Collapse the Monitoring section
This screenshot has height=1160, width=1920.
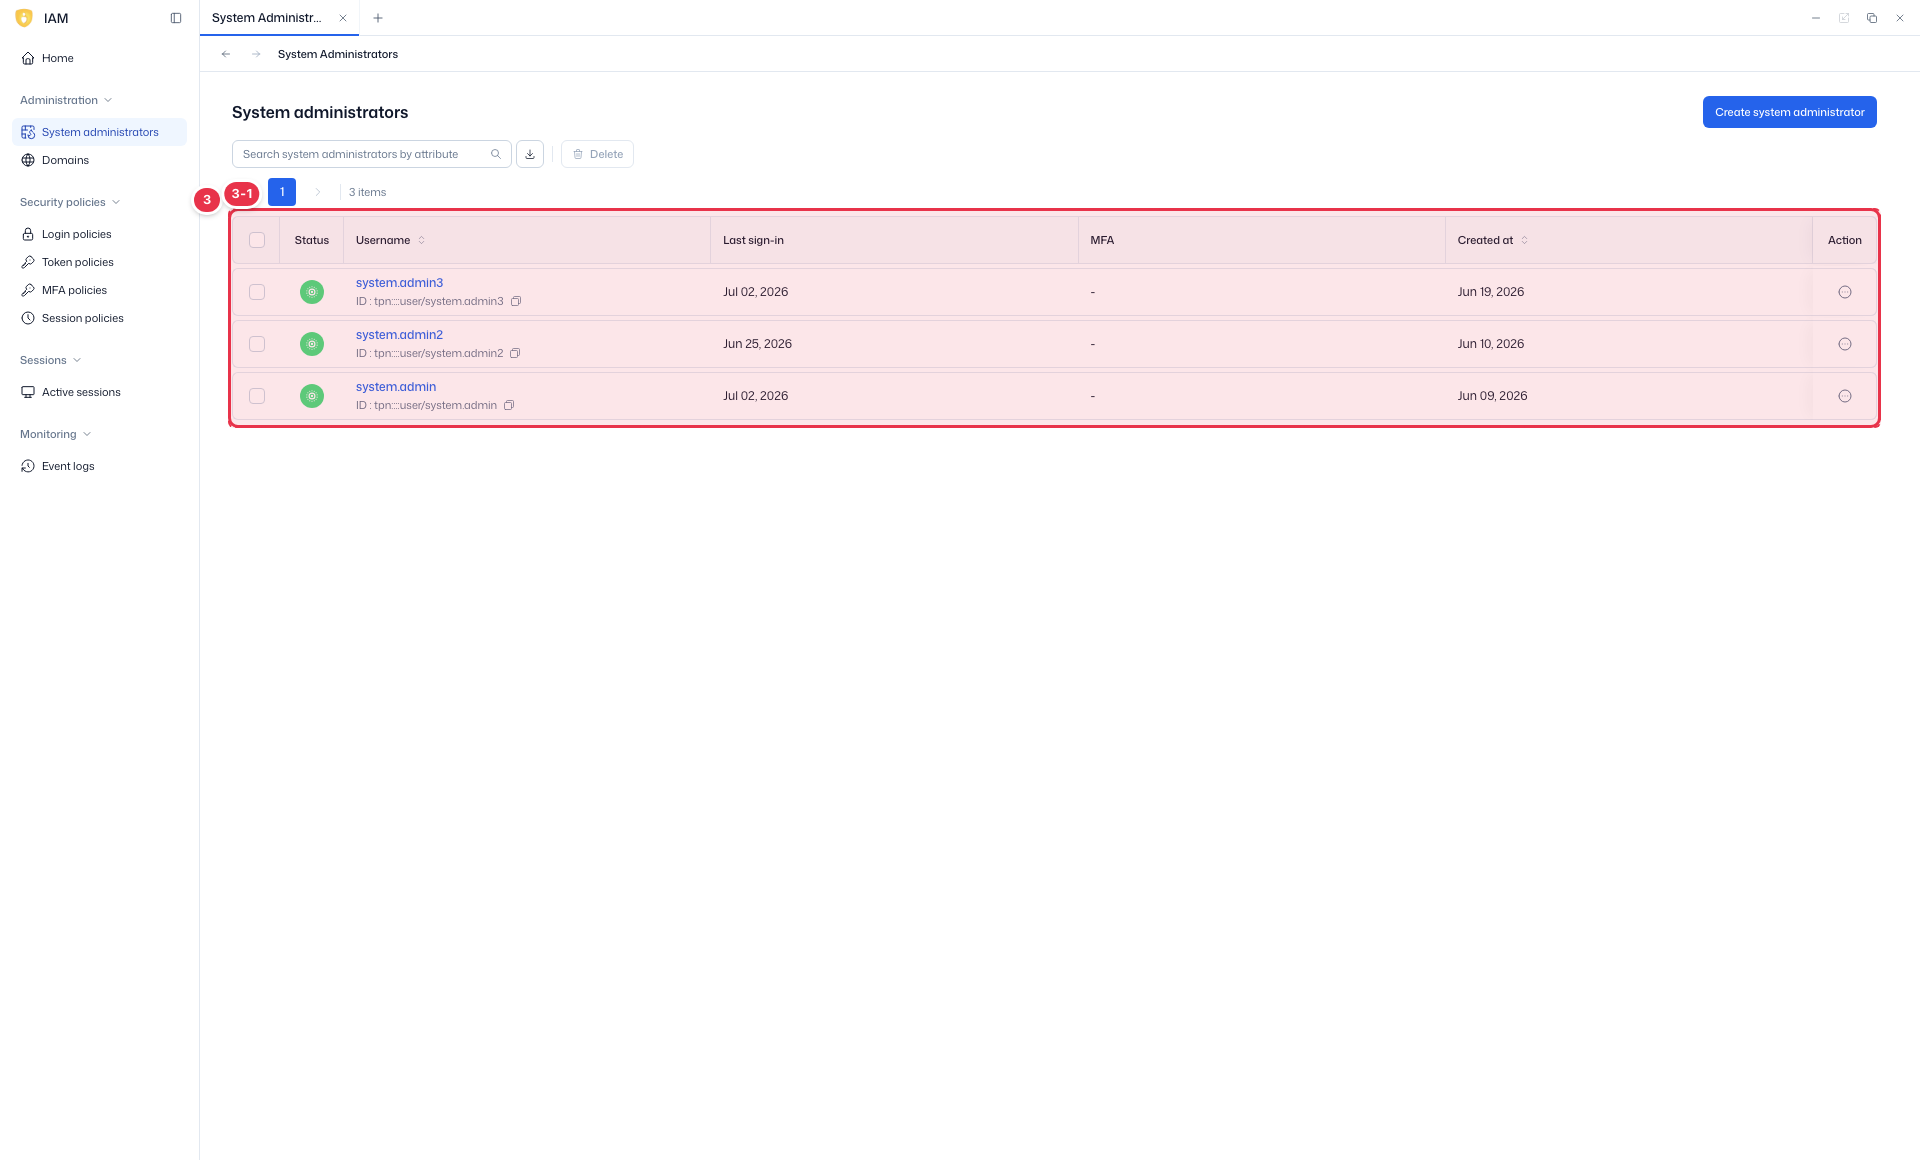(55, 434)
